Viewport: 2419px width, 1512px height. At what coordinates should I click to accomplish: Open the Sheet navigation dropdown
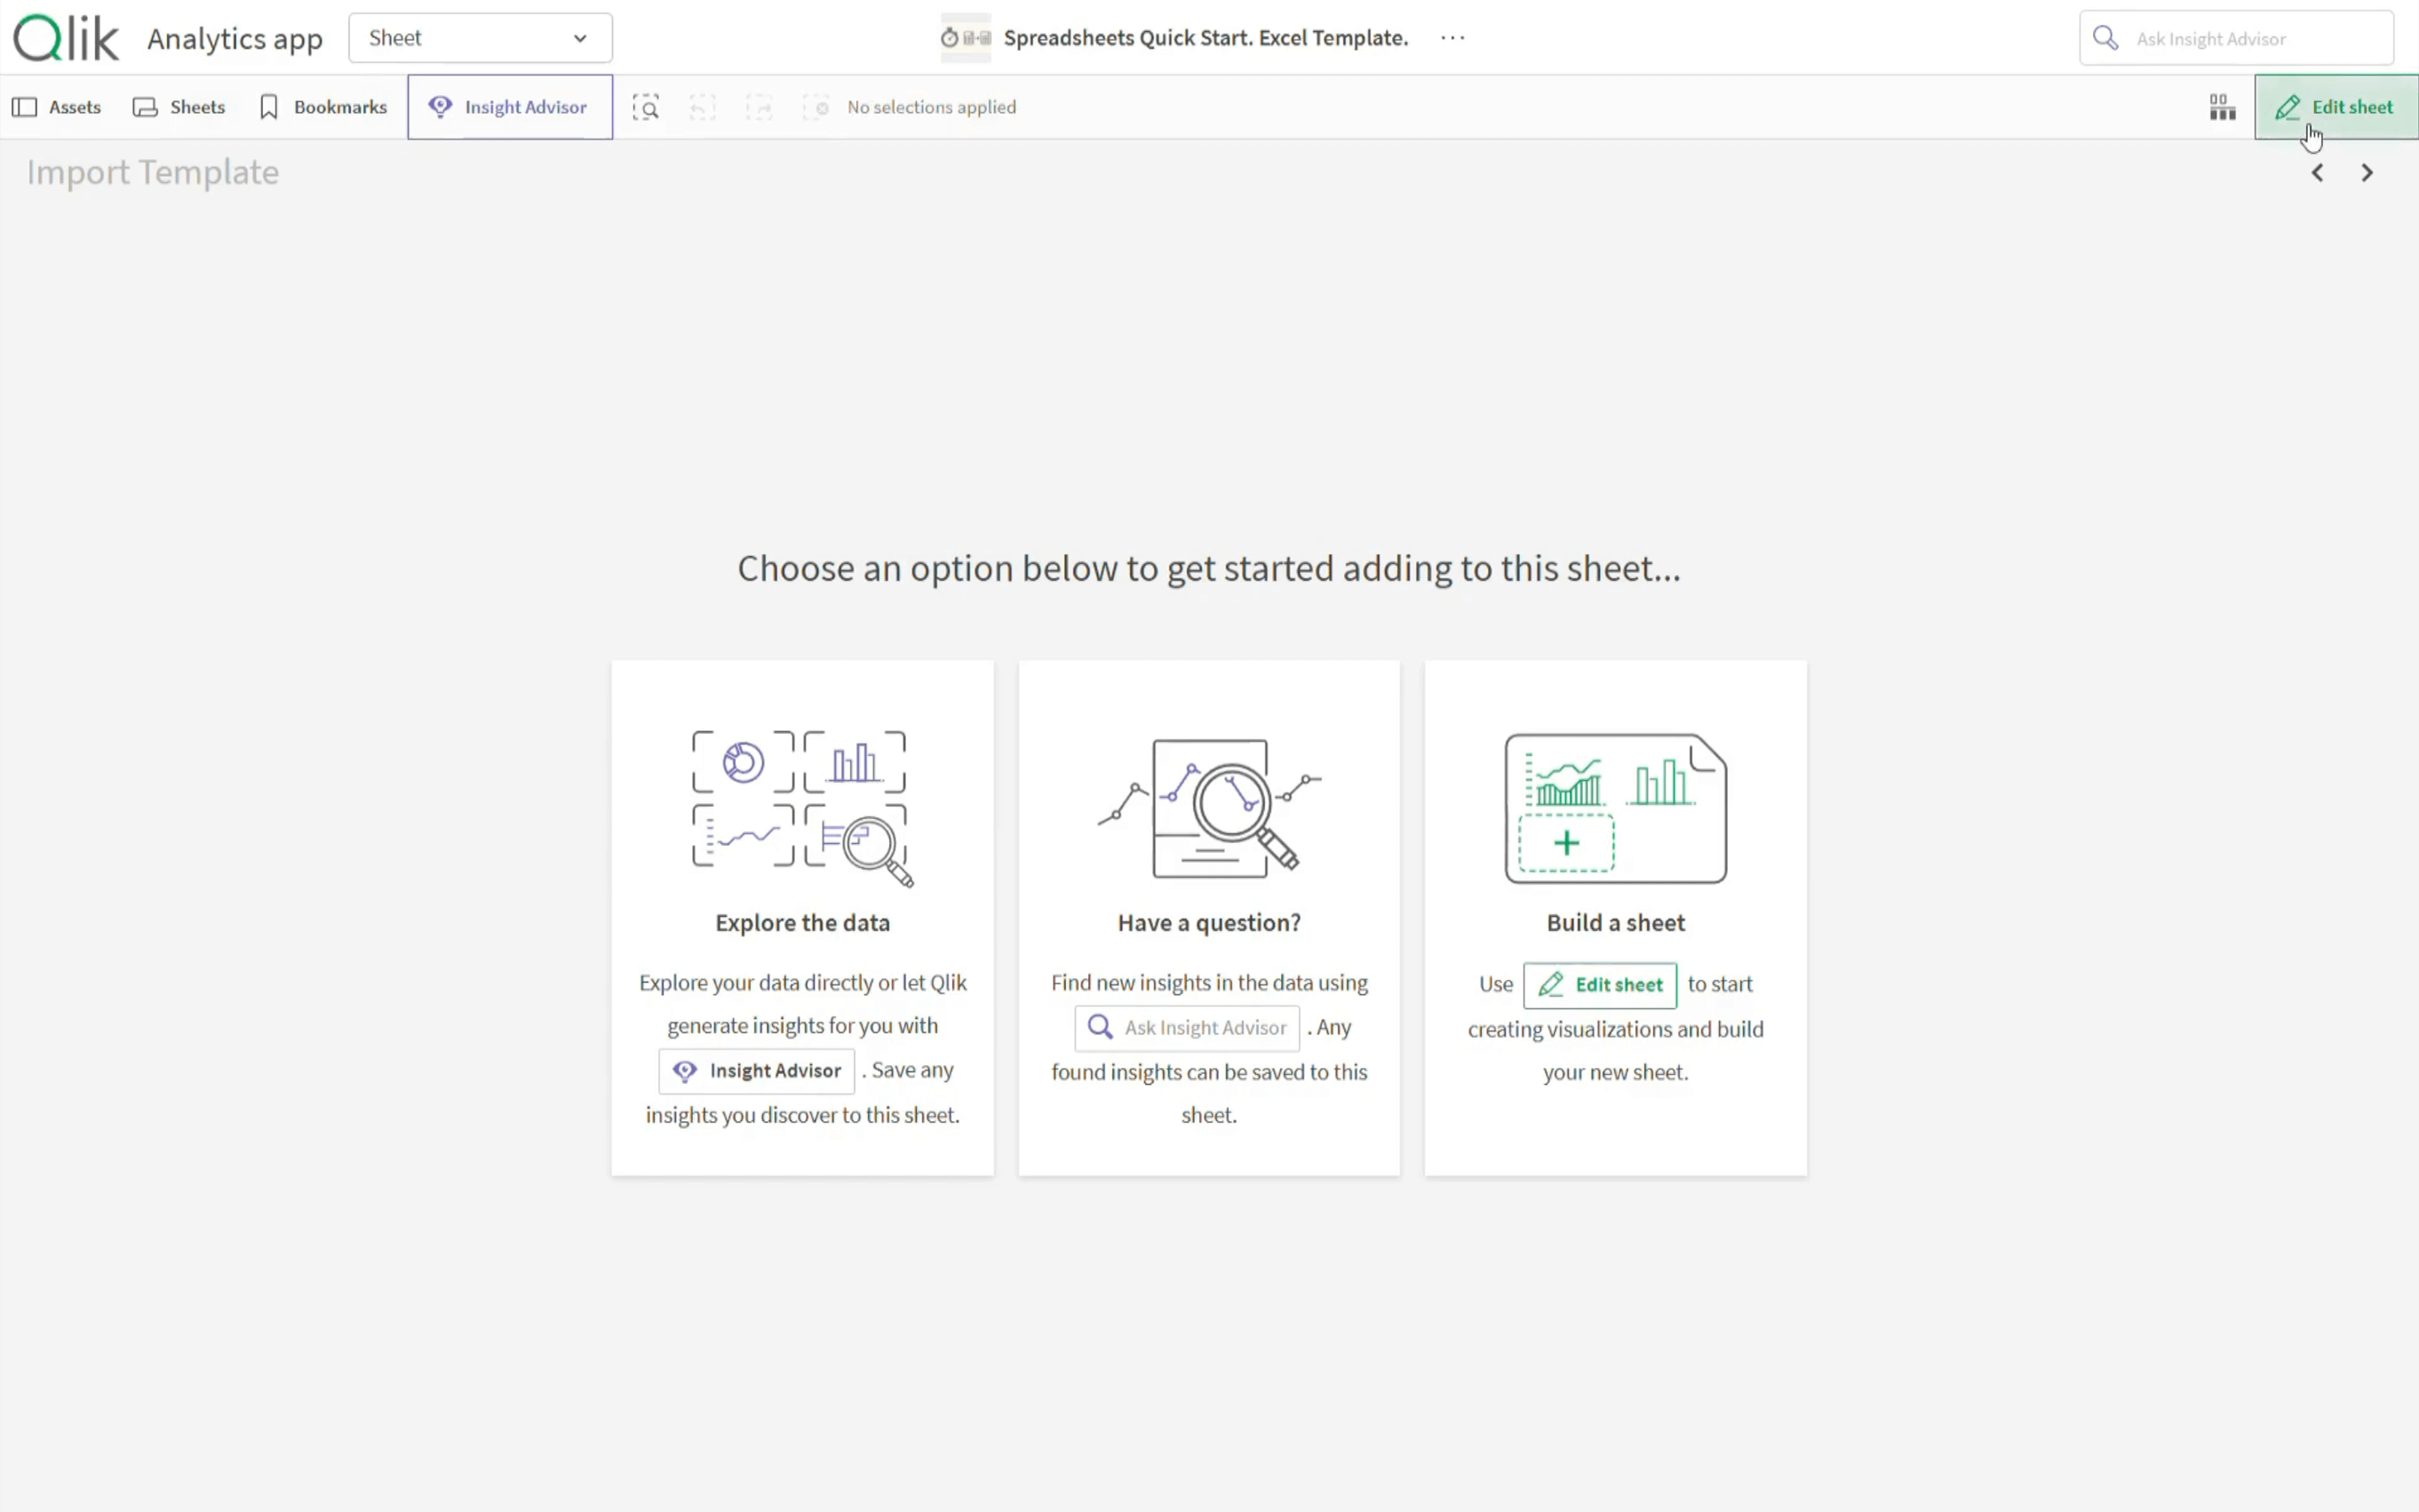pos(479,38)
